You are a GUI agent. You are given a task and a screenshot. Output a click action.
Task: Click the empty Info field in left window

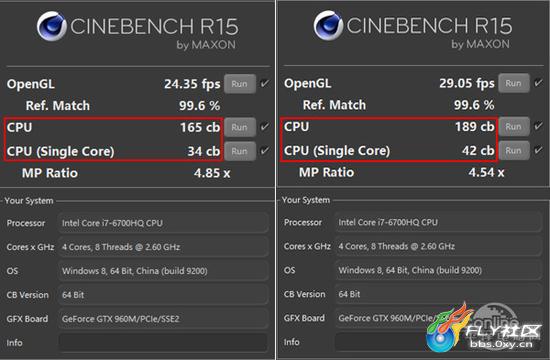coord(163,343)
